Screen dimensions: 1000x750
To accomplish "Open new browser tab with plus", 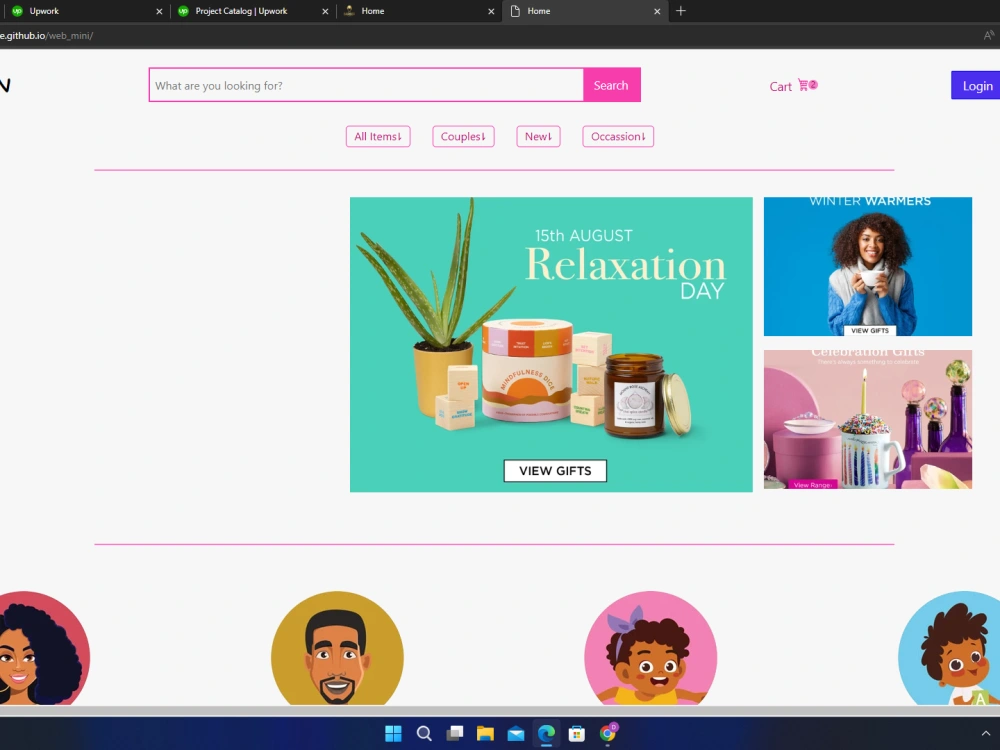I will [680, 11].
